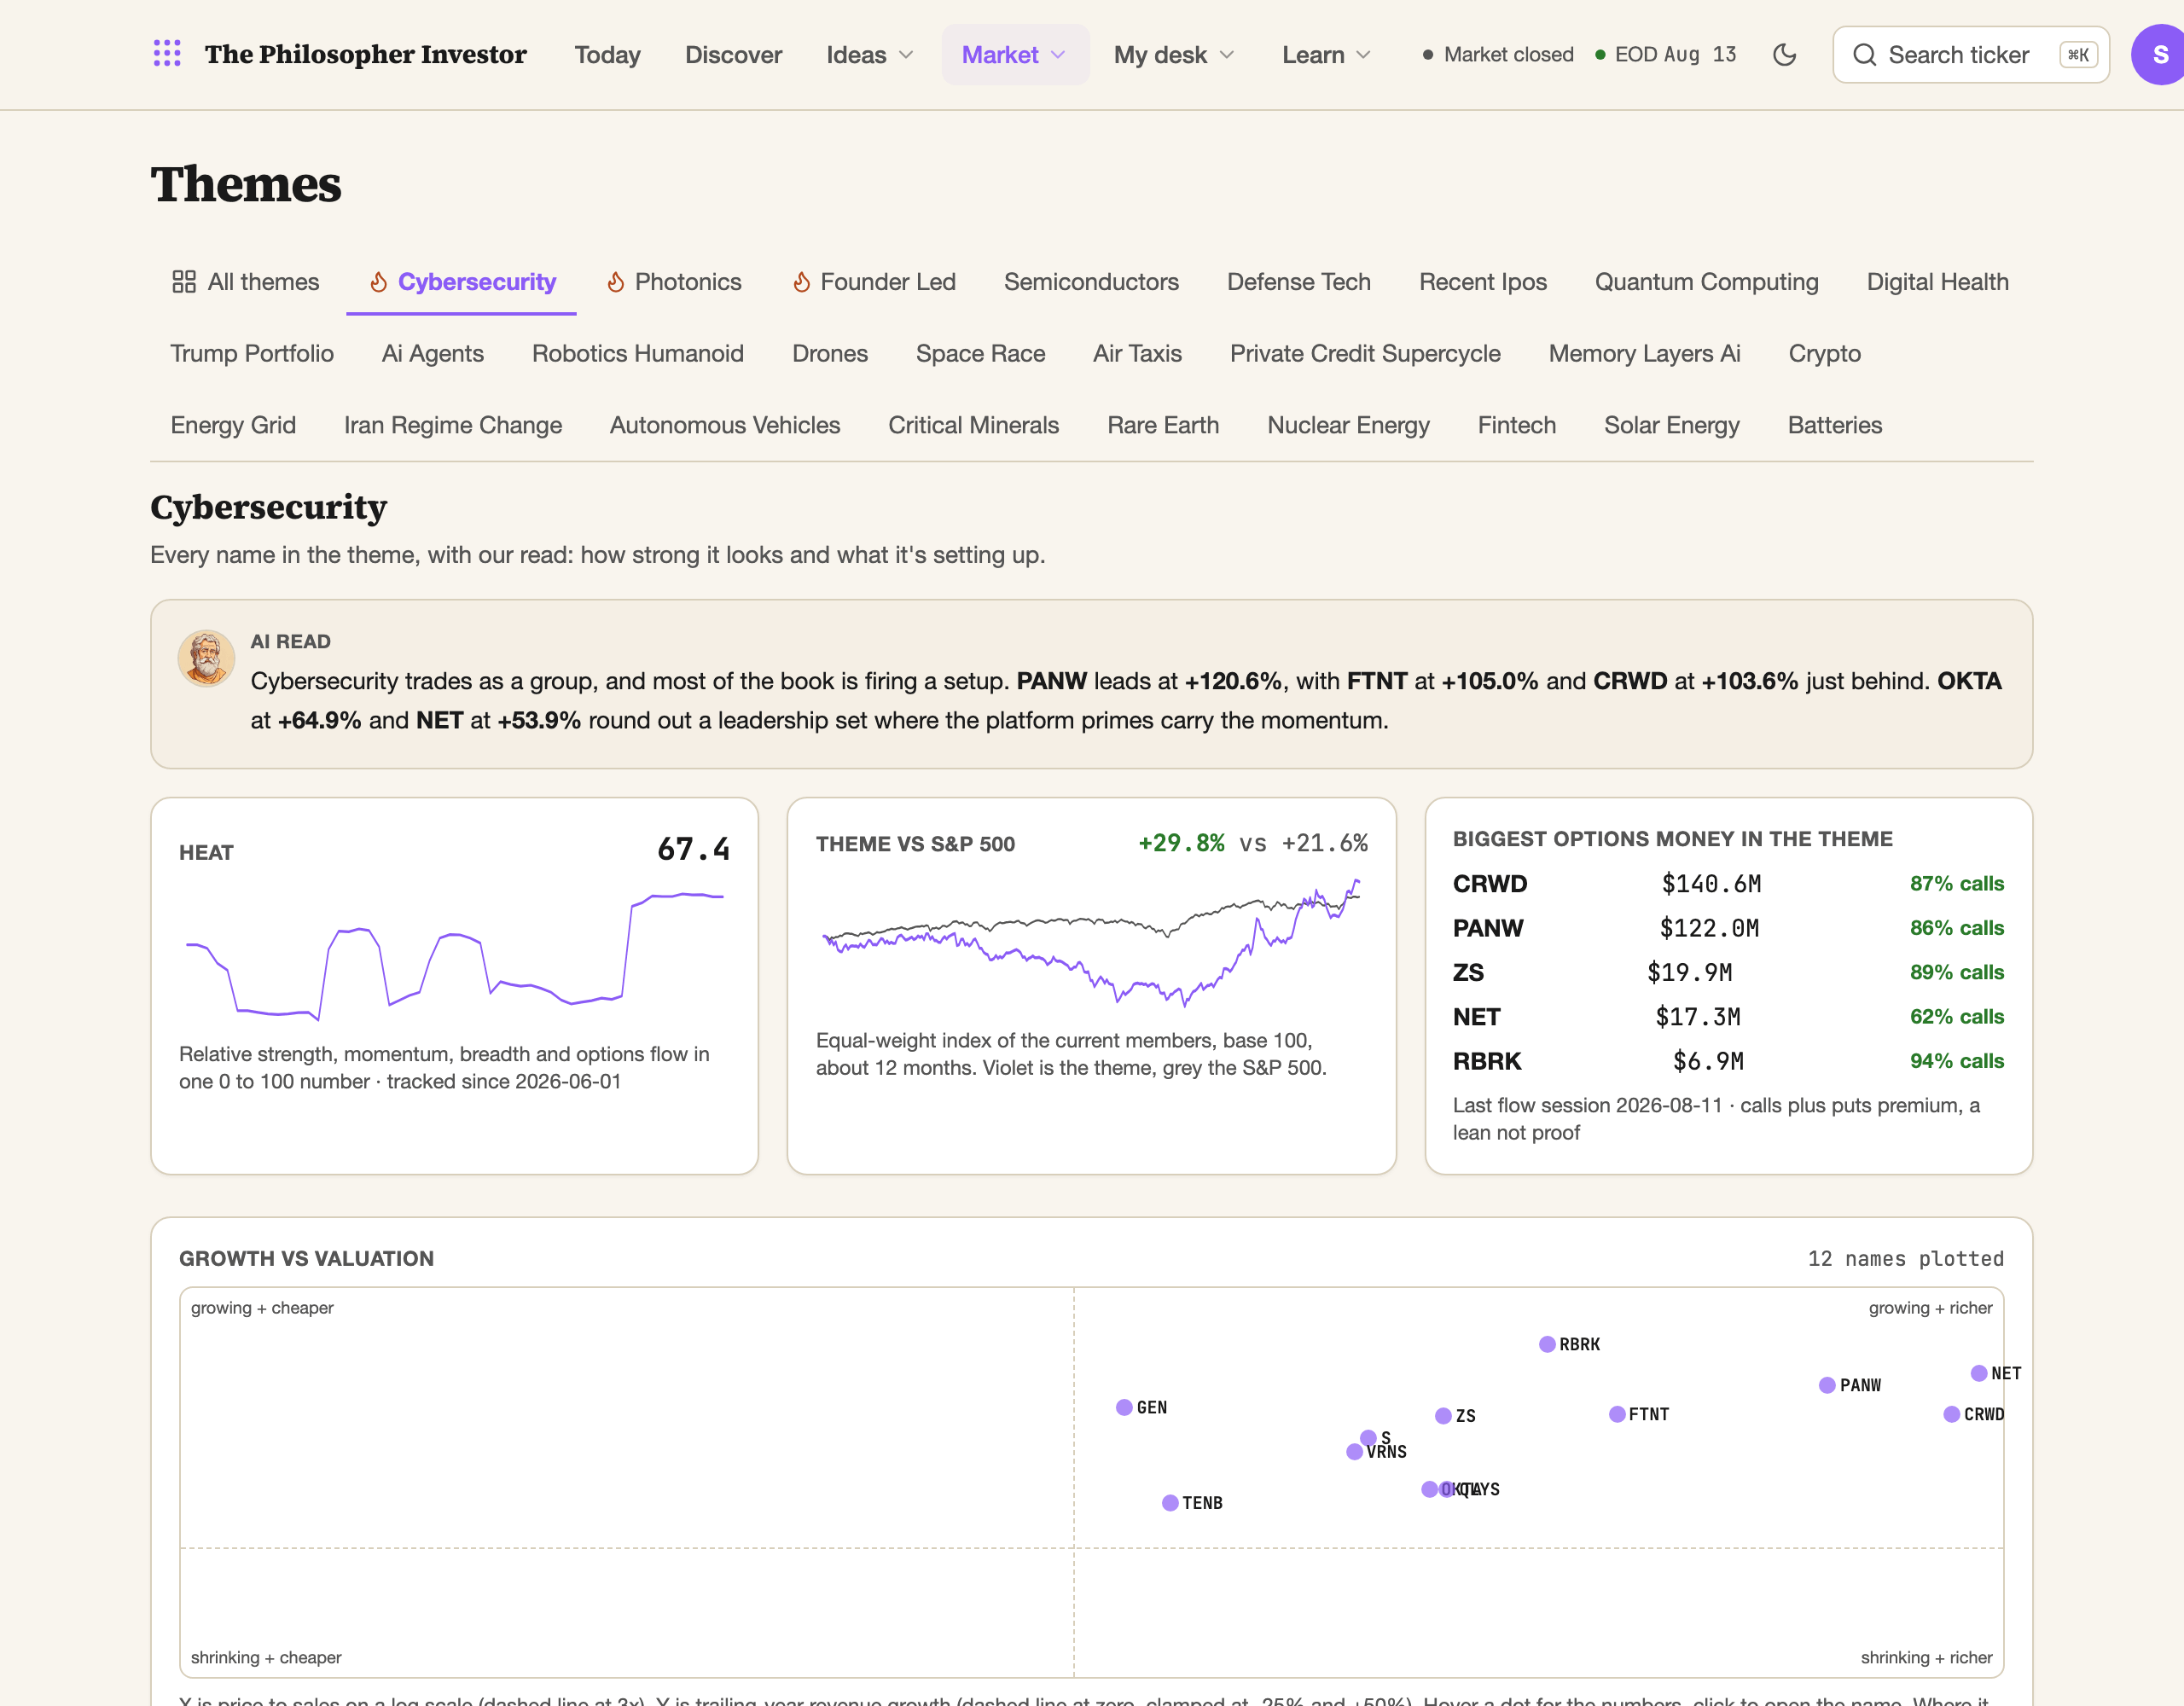Switch to Quantum Computing theme
The height and width of the screenshot is (1706, 2184).
(1706, 282)
